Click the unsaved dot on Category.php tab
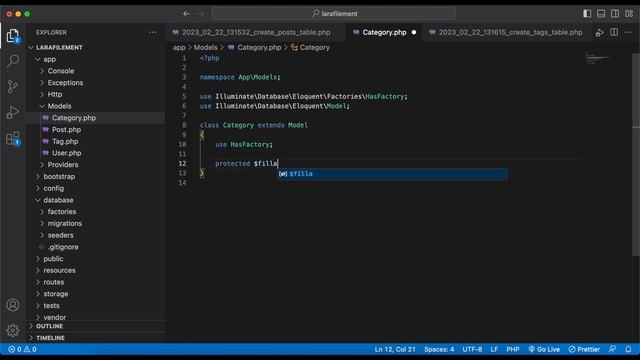 click(413, 32)
